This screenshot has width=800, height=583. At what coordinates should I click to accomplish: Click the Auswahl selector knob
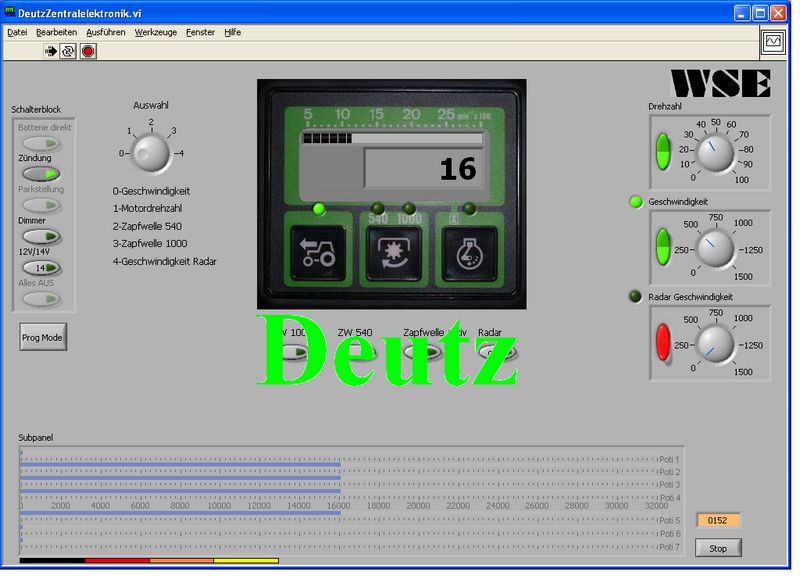151,153
